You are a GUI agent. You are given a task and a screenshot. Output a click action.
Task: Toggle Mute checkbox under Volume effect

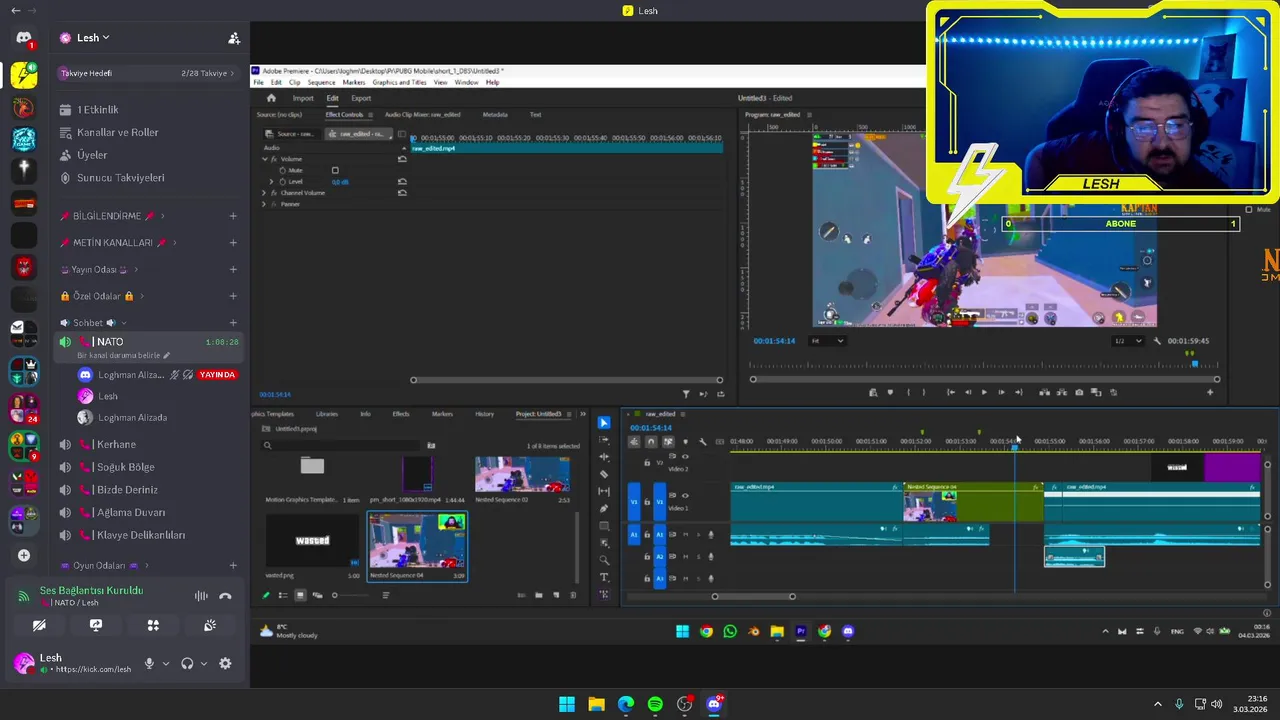pyautogui.click(x=335, y=170)
